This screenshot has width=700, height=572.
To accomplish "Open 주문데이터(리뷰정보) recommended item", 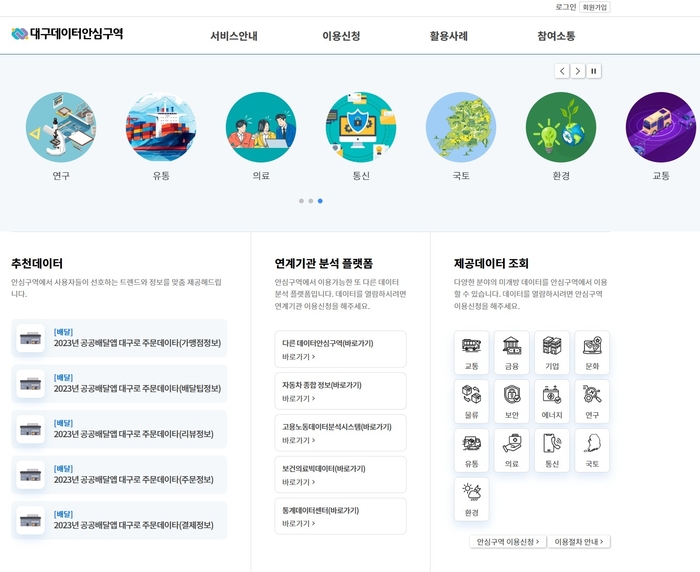I will 119,429.
